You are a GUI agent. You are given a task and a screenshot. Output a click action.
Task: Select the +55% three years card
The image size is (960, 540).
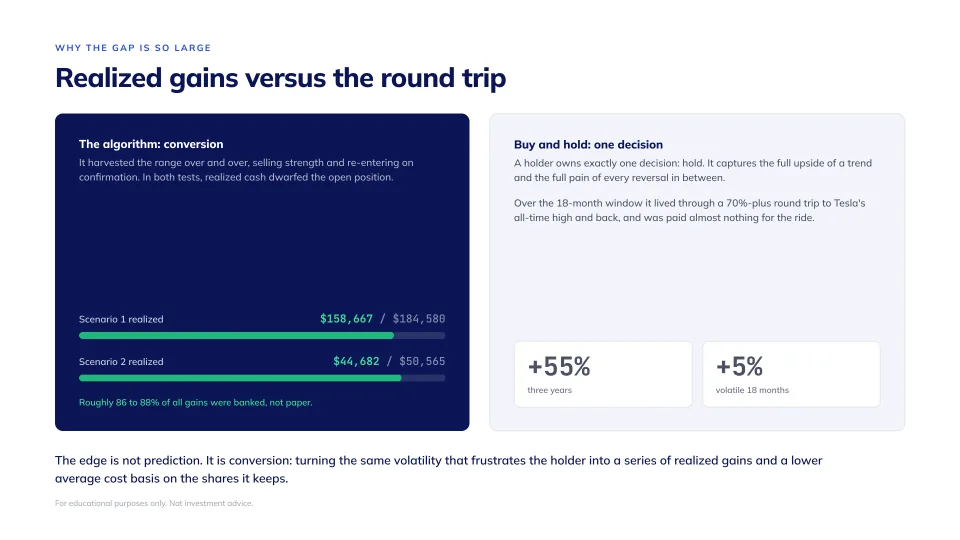coord(603,374)
